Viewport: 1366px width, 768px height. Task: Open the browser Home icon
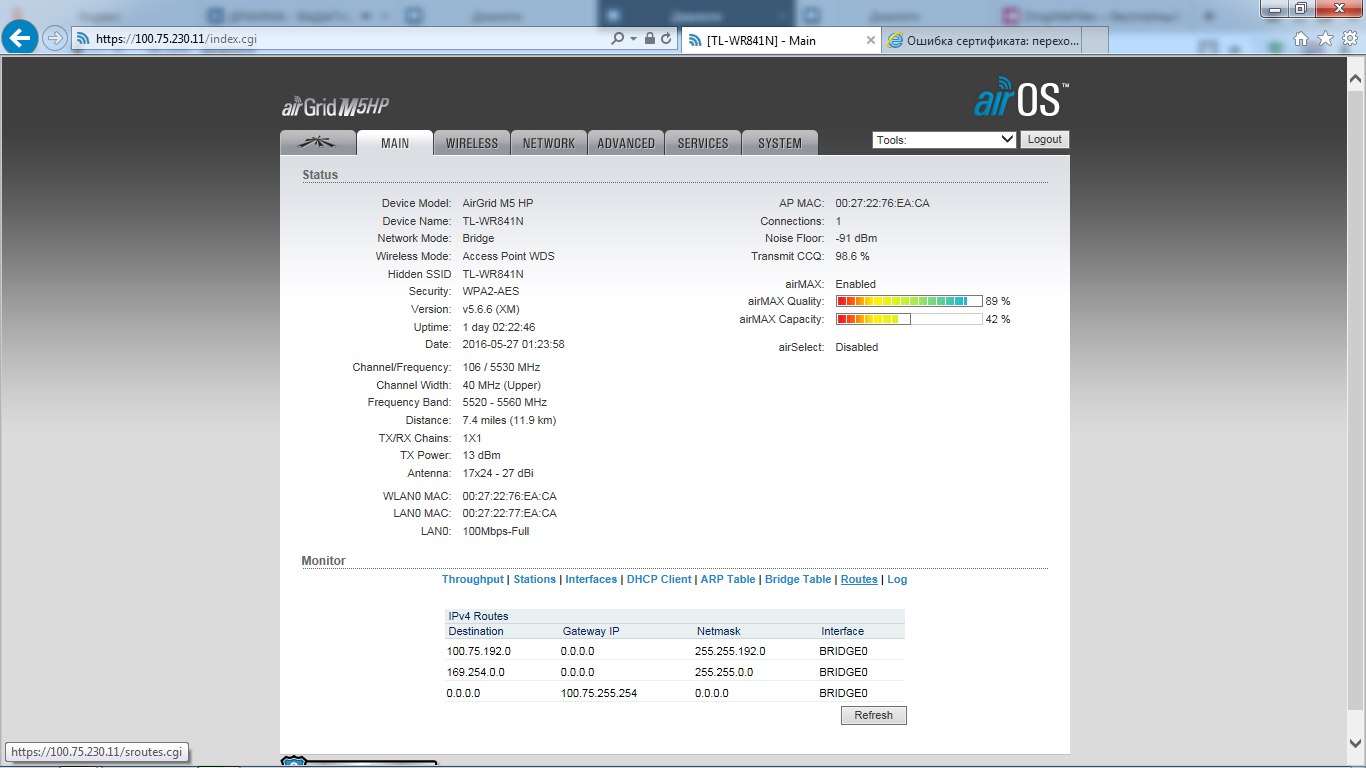point(1301,38)
